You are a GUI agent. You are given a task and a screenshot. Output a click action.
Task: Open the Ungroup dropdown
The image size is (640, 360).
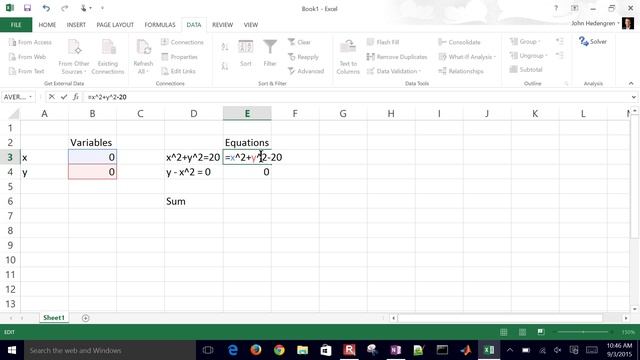click(528, 56)
